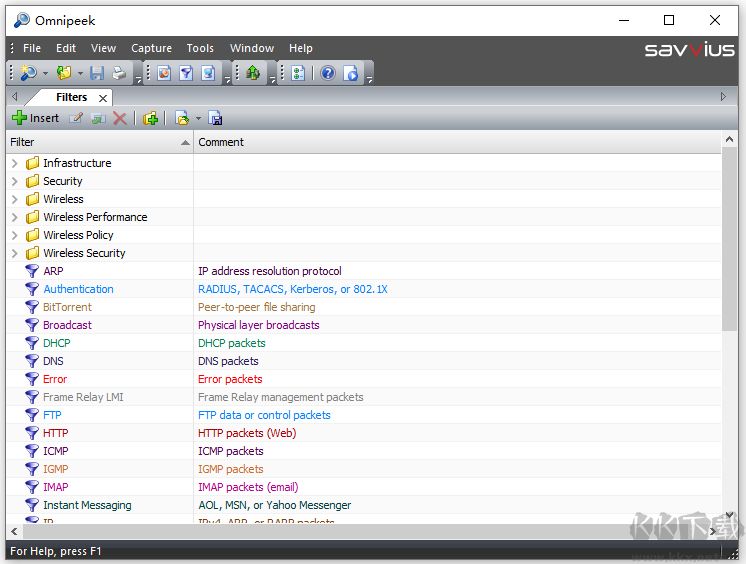Click the left tab scroll arrow

[15, 97]
